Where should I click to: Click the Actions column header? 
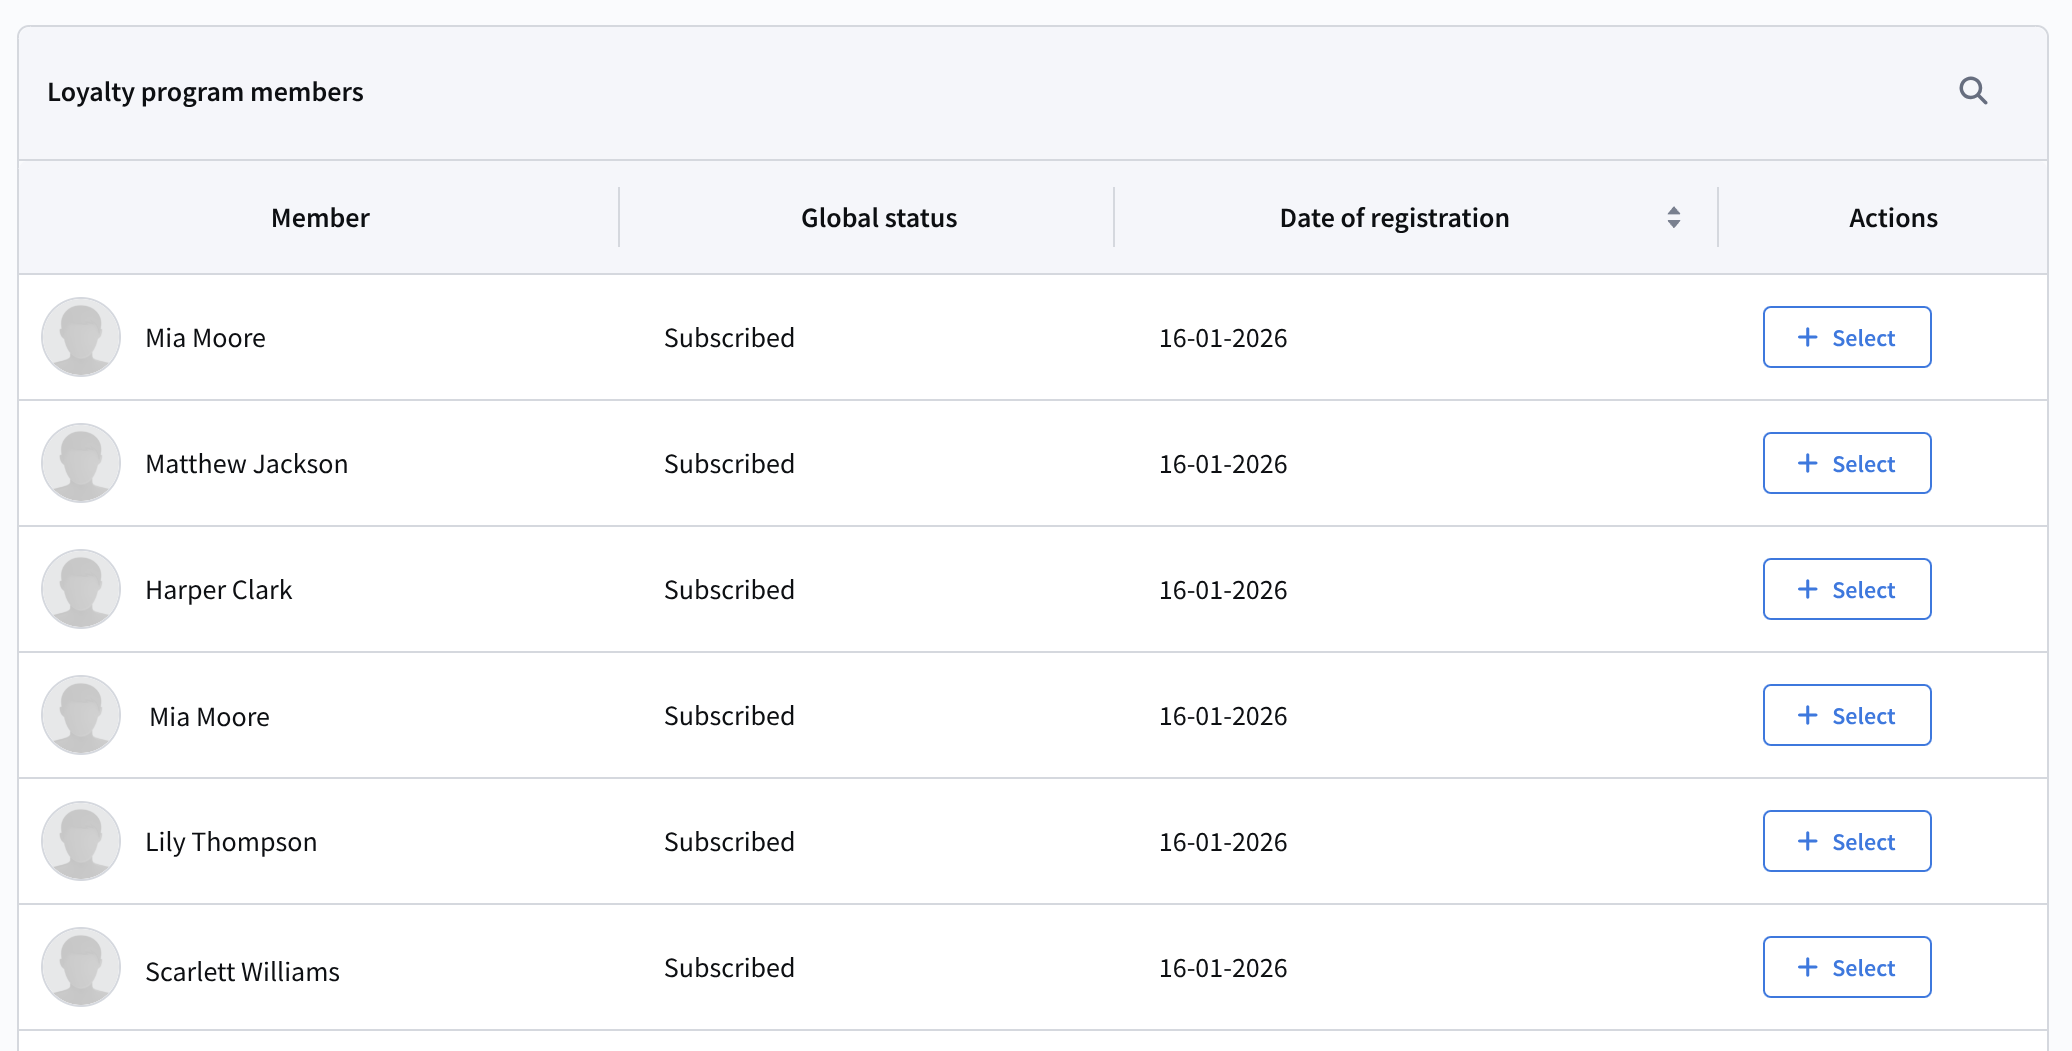tap(1892, 218)
